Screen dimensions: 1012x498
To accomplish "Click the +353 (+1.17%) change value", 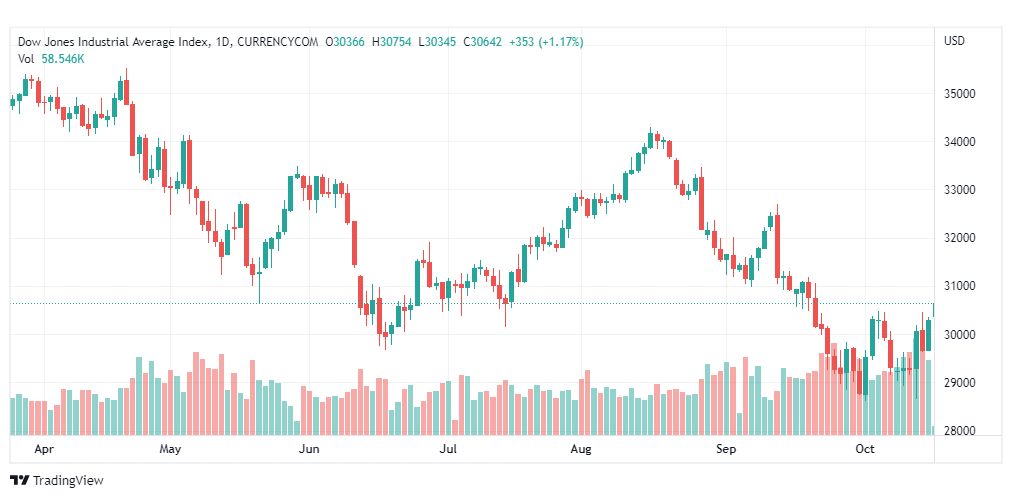I will (x=547, y=42).
